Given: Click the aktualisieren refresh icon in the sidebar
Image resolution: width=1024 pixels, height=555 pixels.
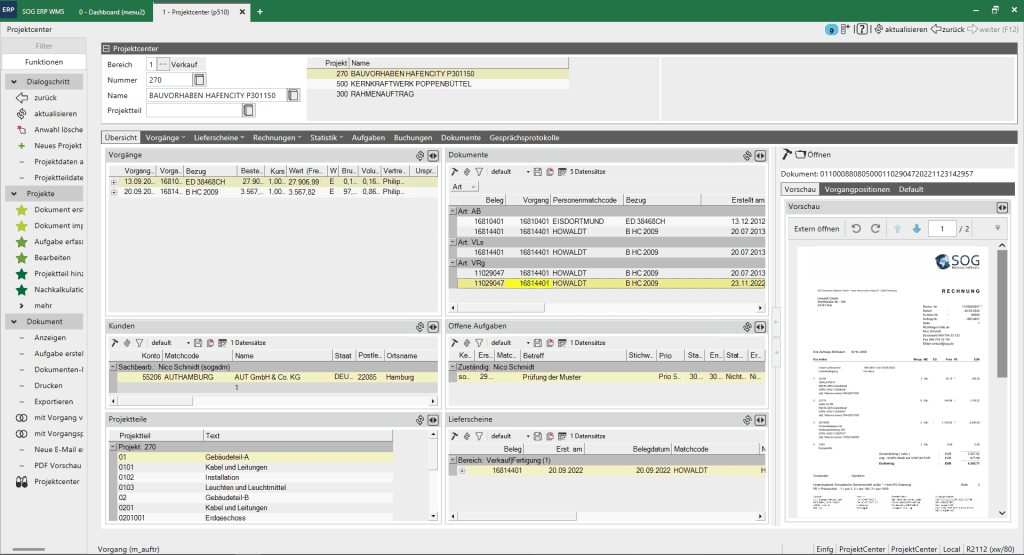Looking at the screenshot, I should [22, 114].
